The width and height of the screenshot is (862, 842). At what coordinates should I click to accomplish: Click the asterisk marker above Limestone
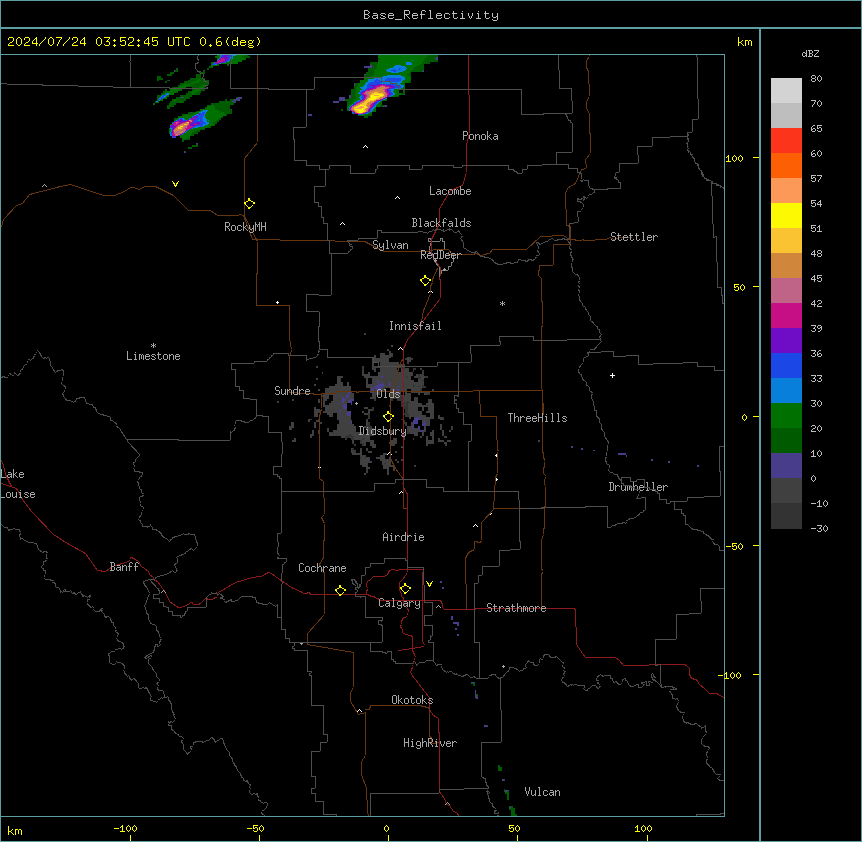[153, 345]
